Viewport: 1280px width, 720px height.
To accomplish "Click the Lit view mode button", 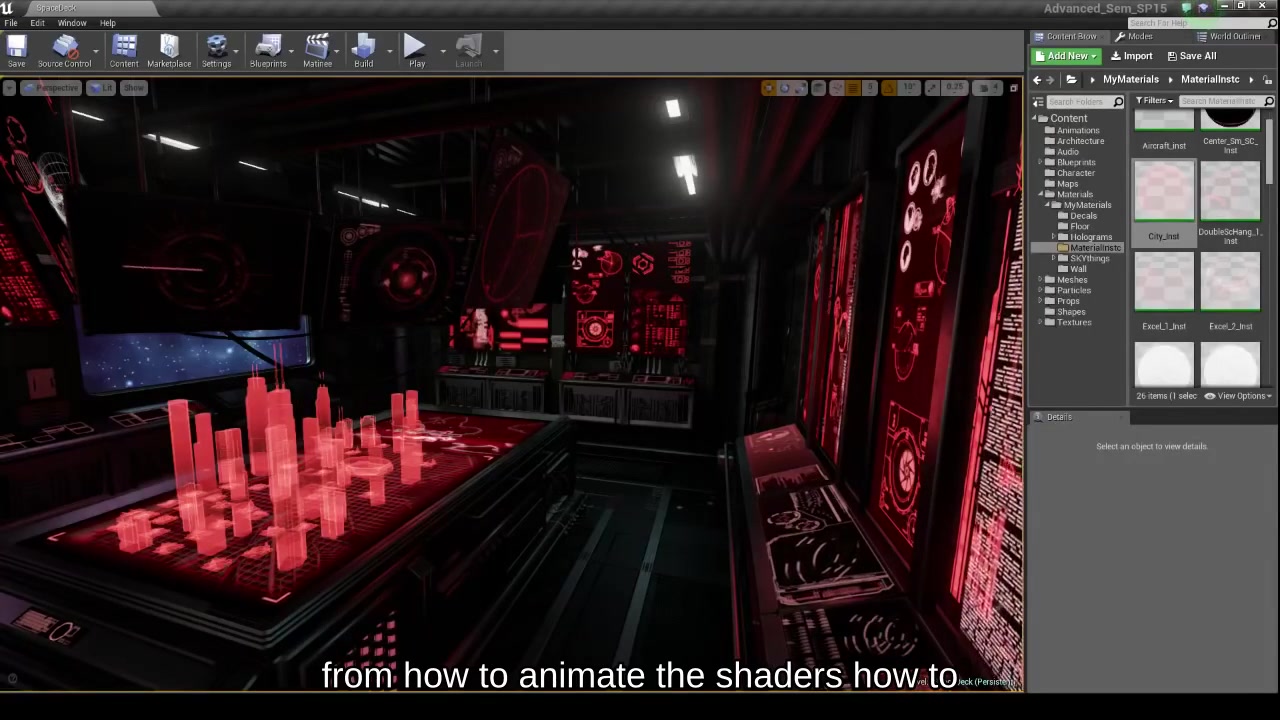I will point(101,88).
